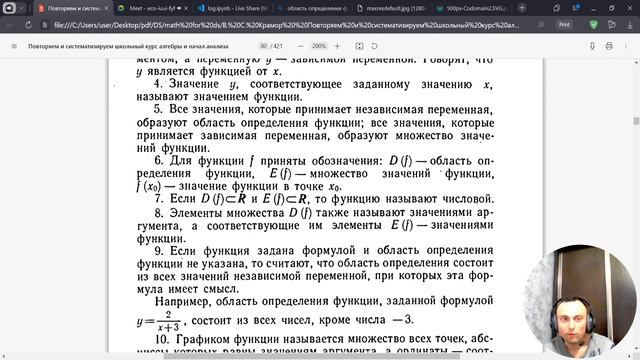The width and height of the screenshot is (640, 360).
Task: Open the extensions icon beside the shield
Action: coord(611,25)
